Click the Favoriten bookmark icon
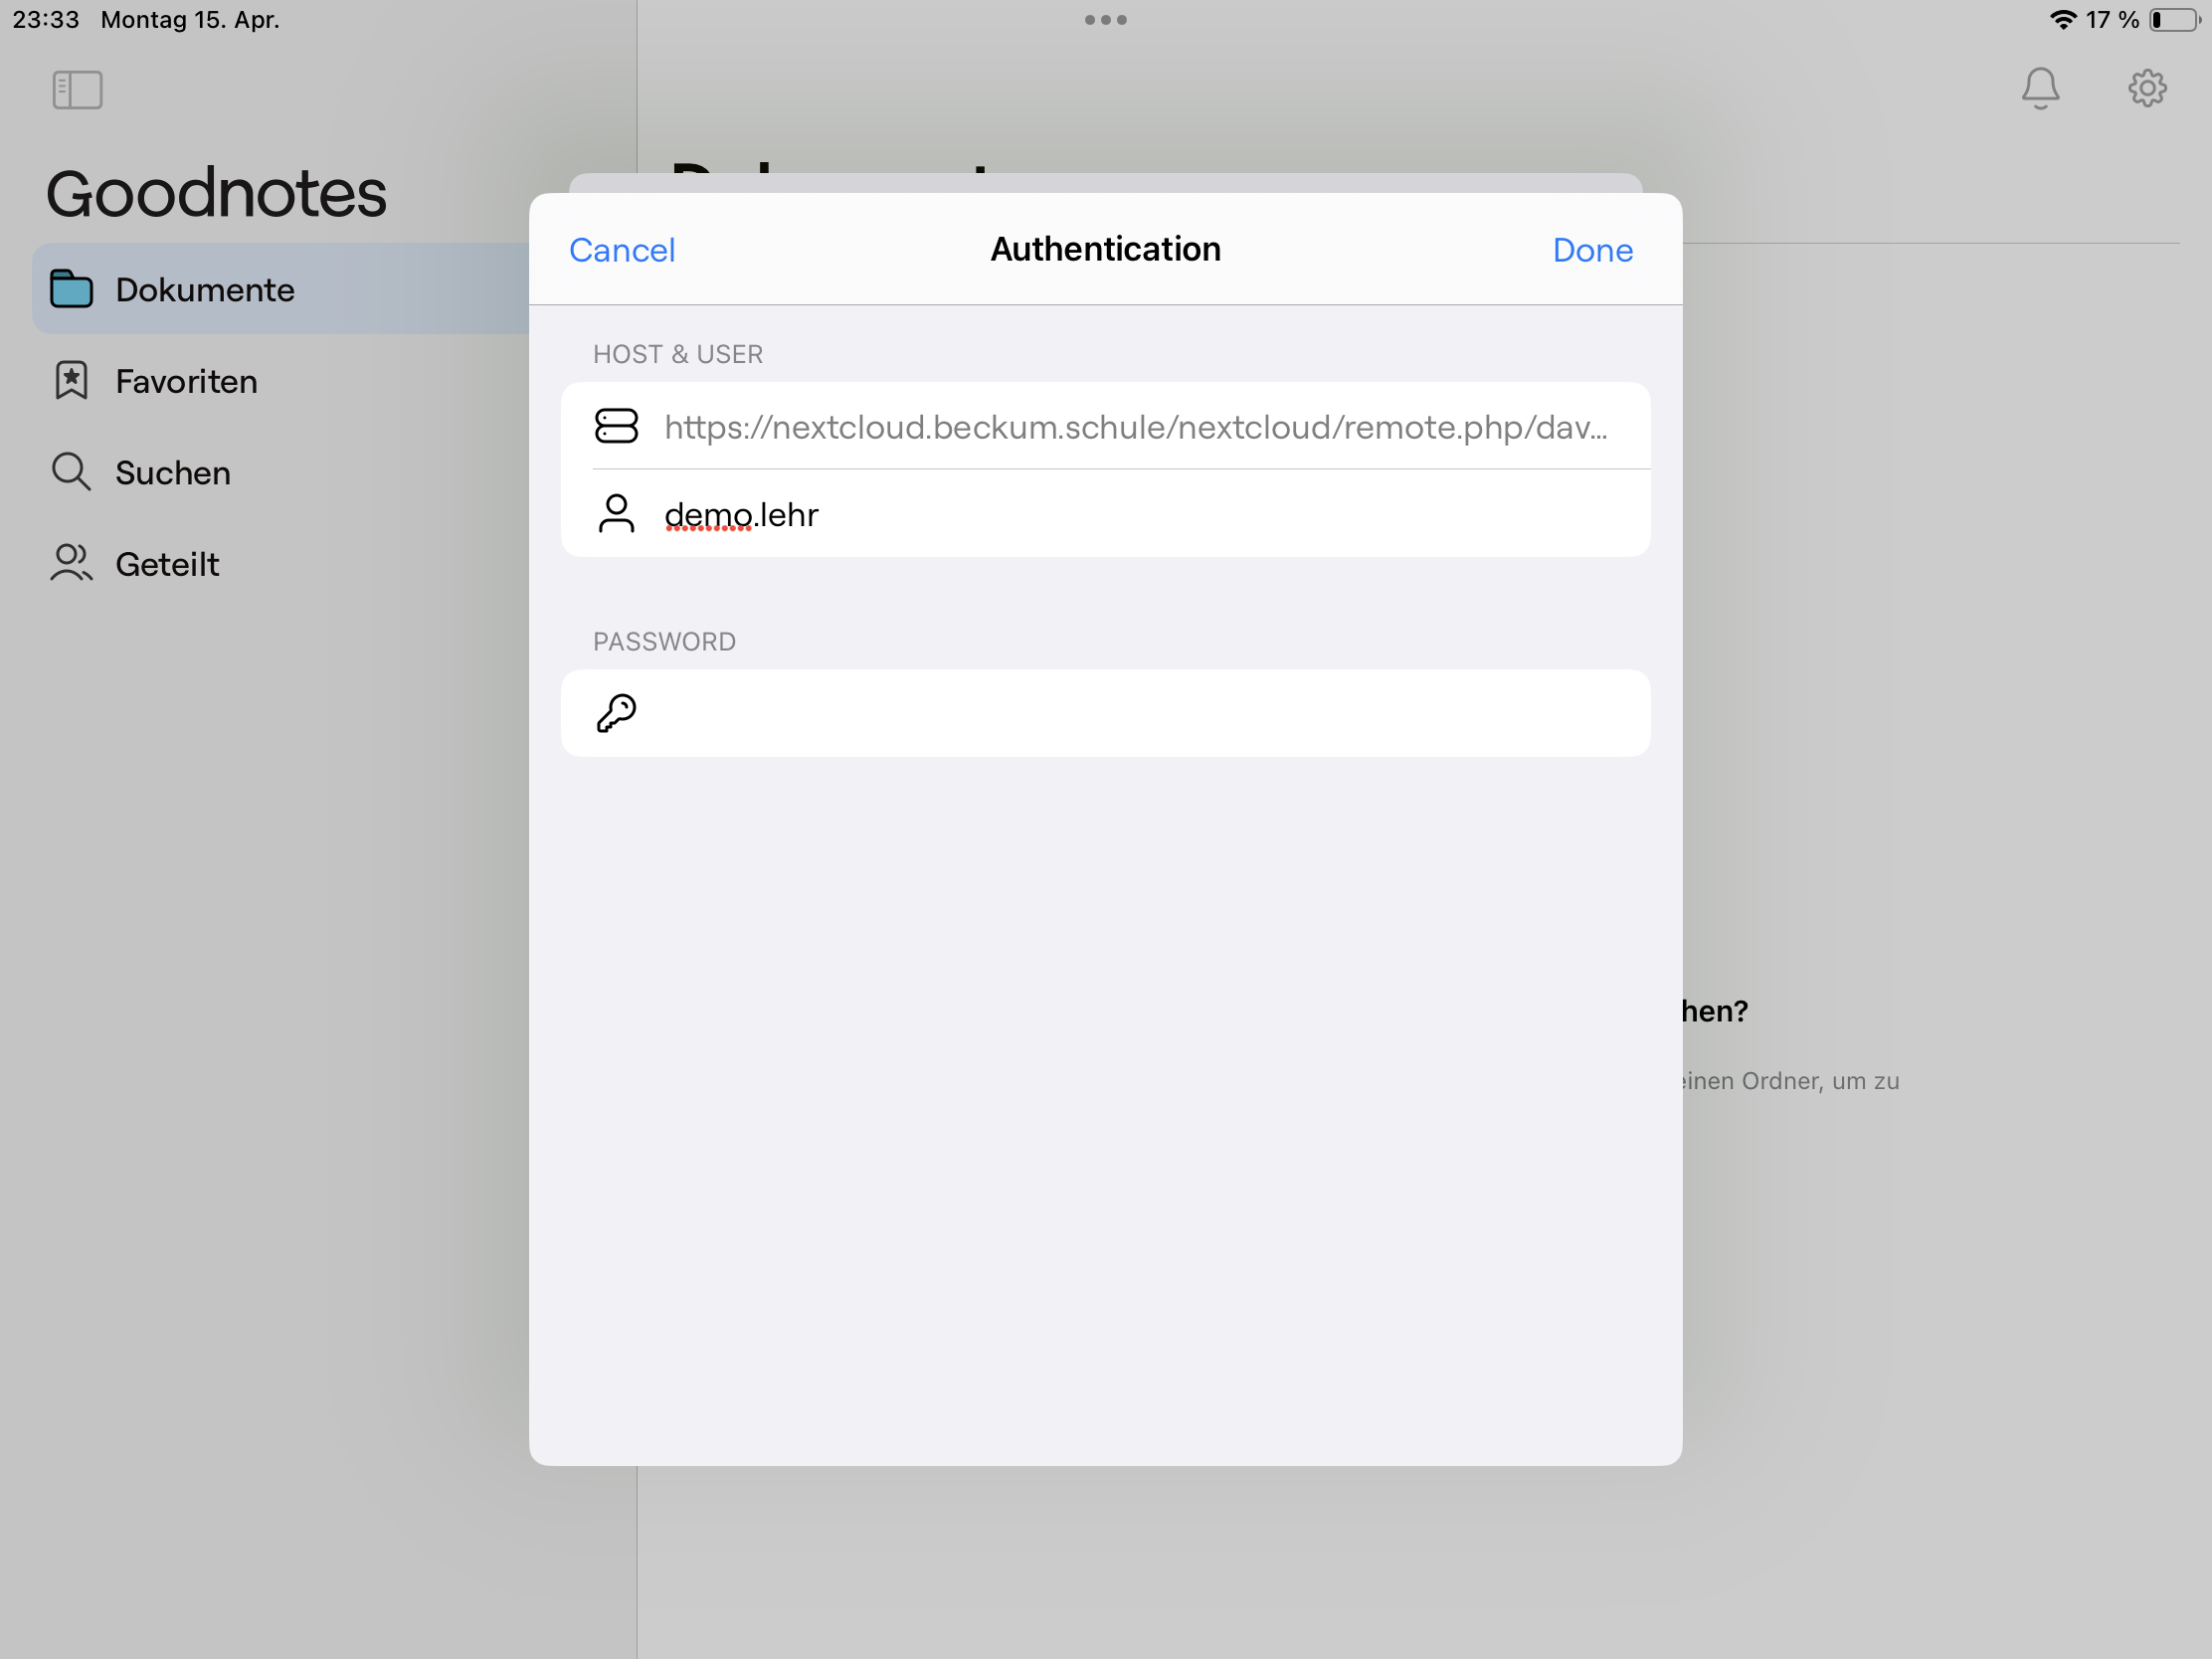The width and height of the screenshot is (2212, 1659). [x=71, y=381]
